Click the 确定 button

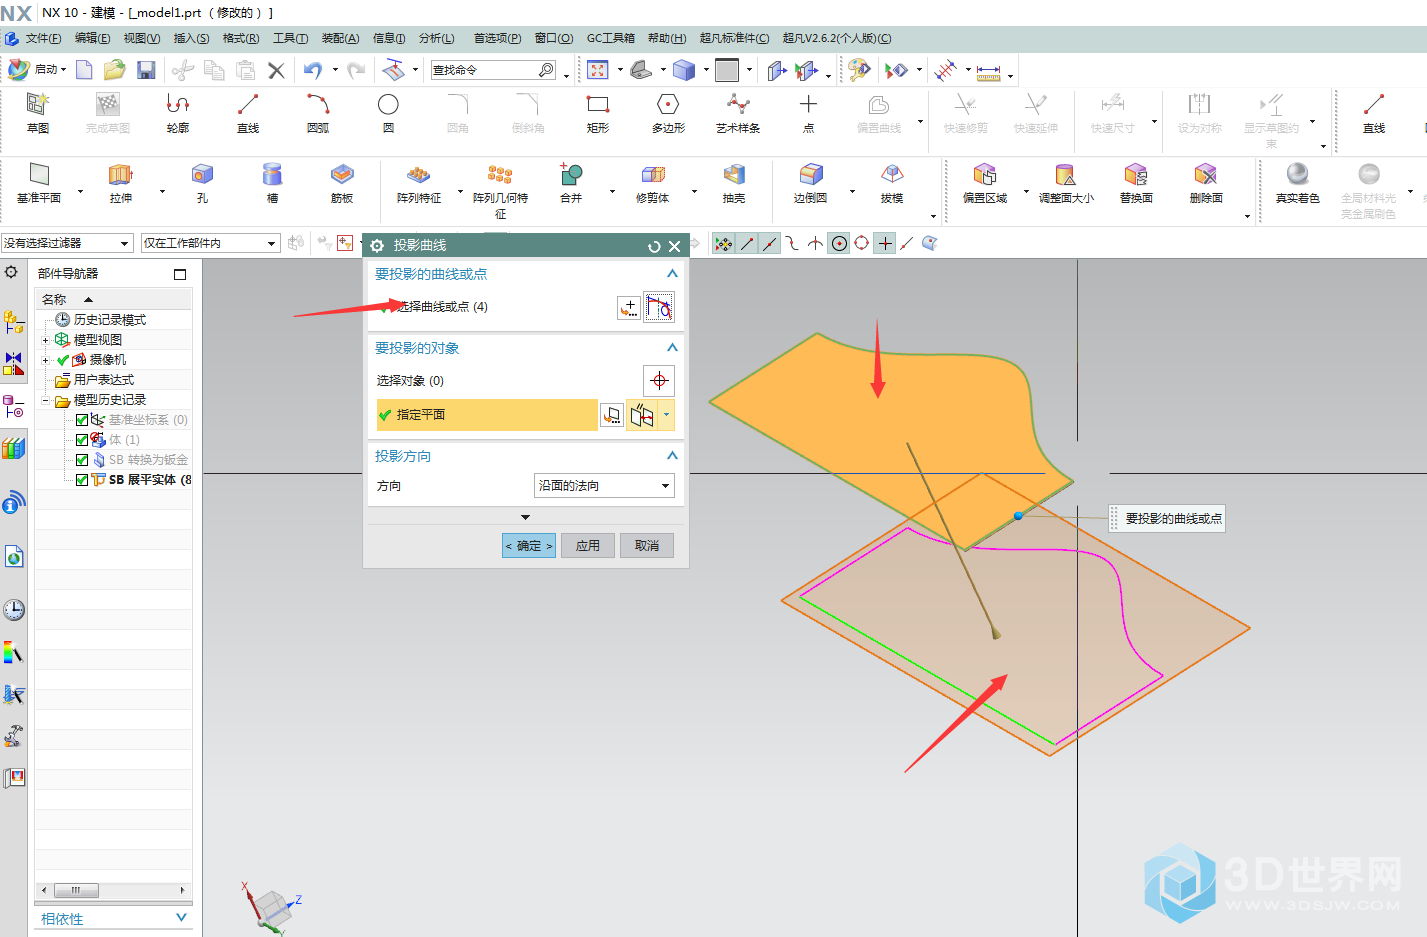click(528, 545)
